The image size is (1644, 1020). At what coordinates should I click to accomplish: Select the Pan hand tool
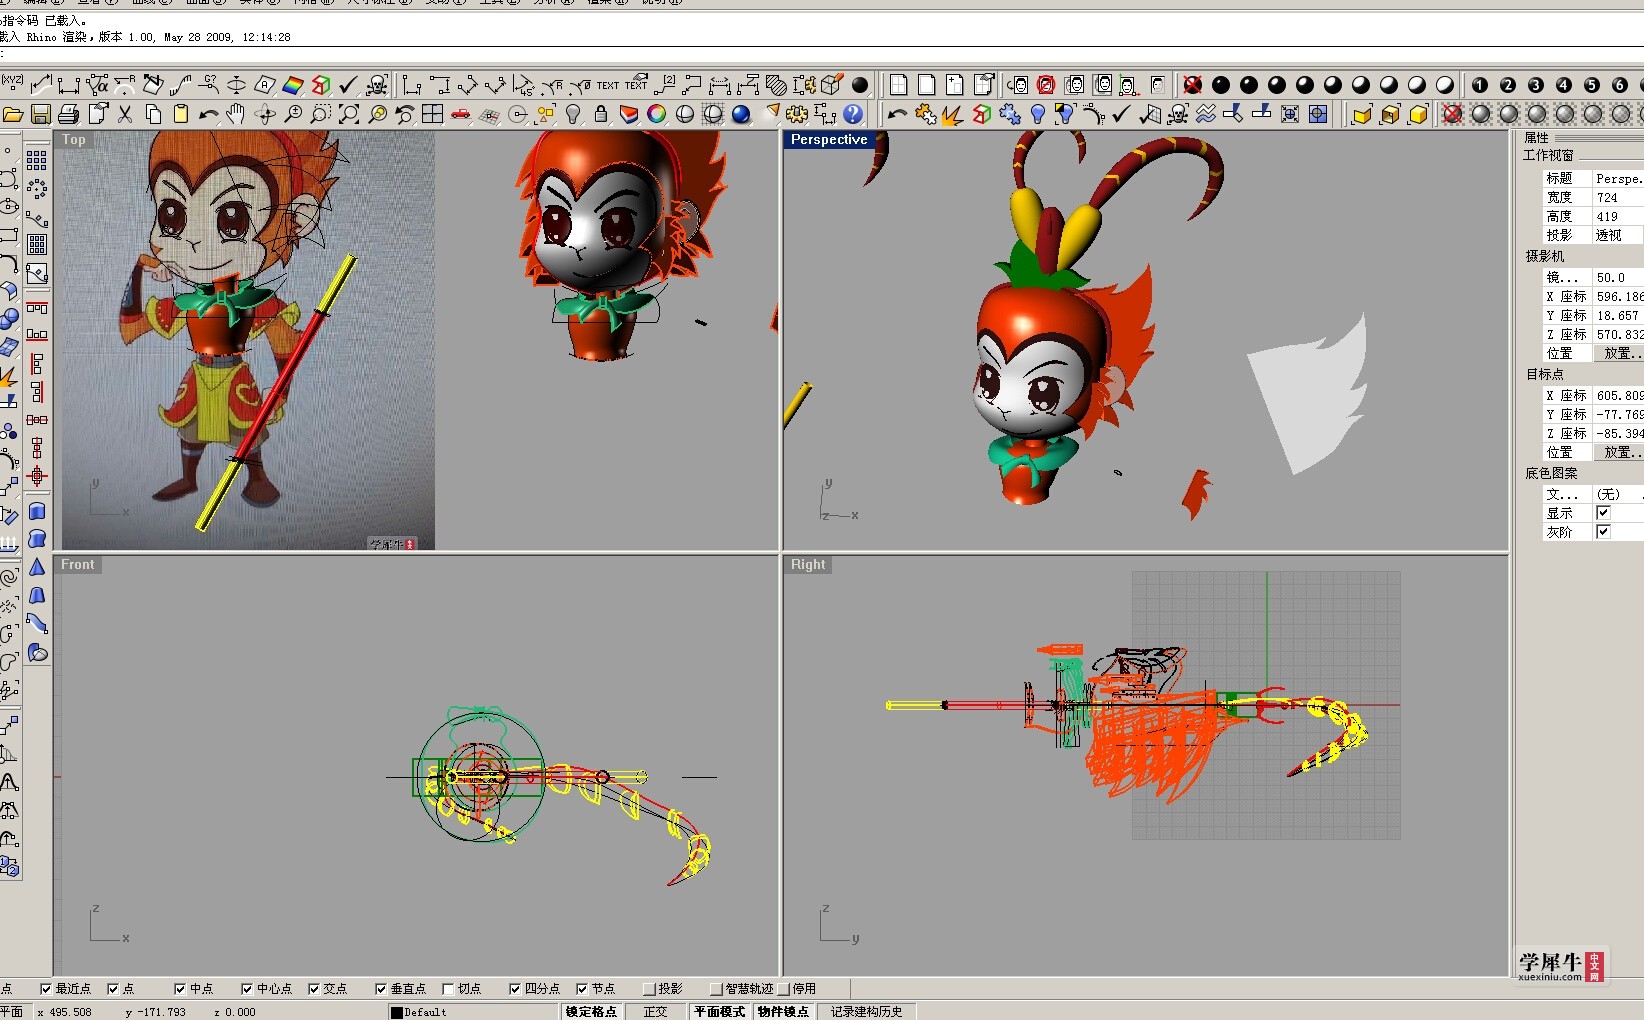236,114
